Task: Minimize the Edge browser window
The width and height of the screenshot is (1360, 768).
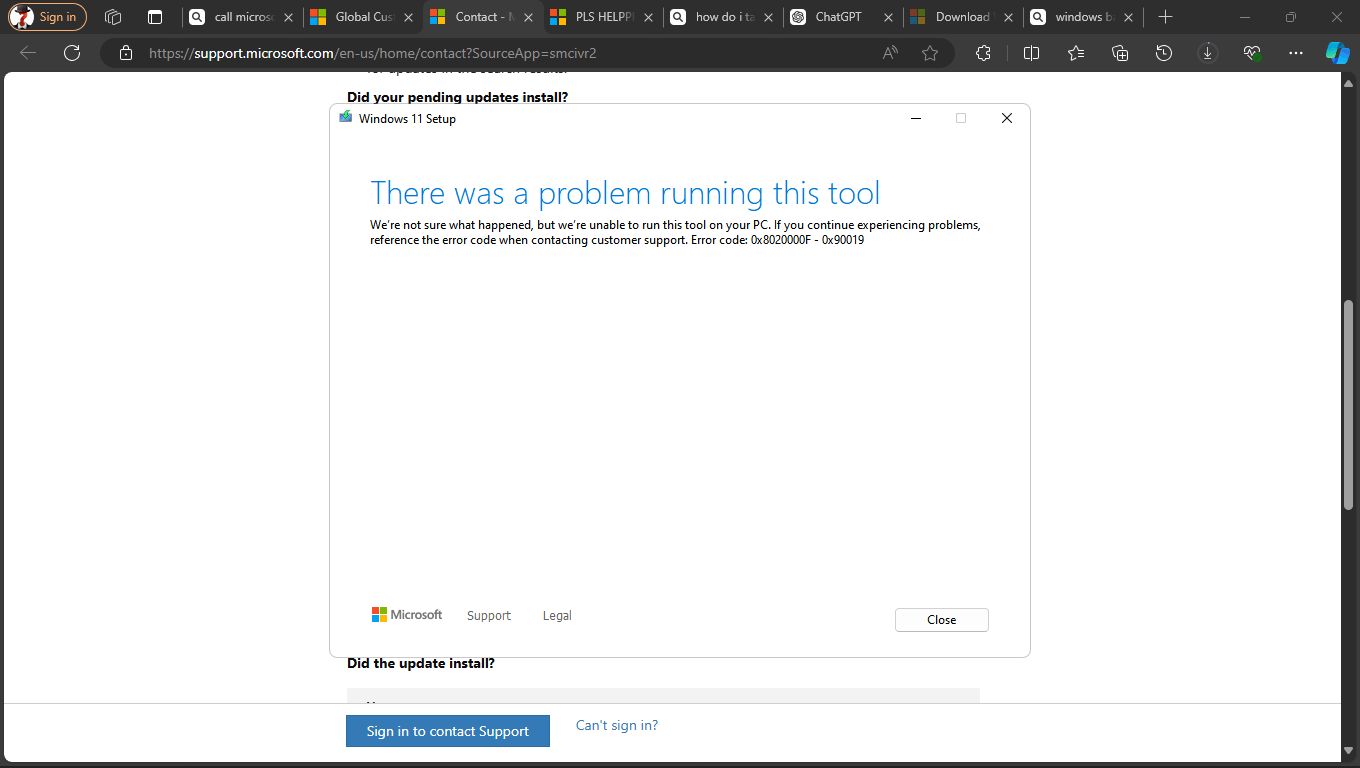Action: (x=1244, y=17)
